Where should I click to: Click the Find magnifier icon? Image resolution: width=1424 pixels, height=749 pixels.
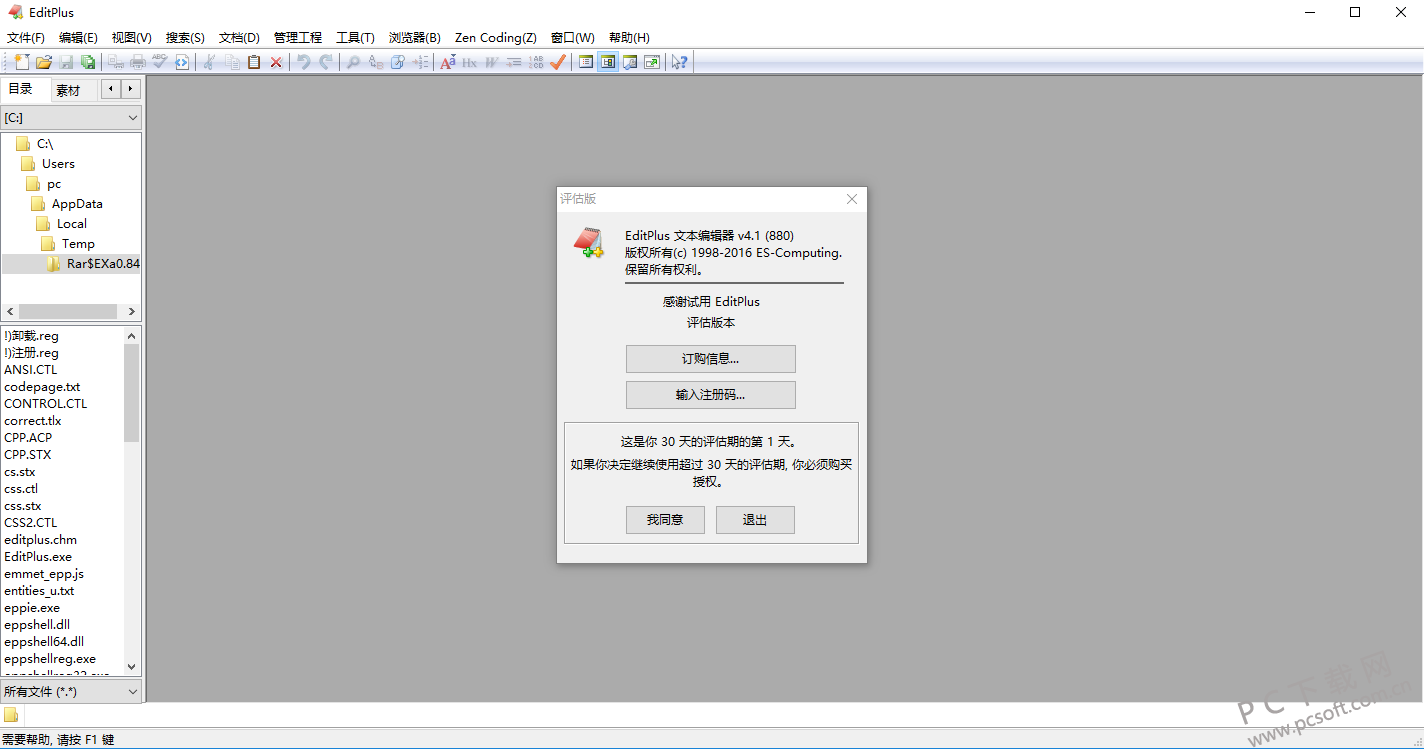(x=353, y=62)
